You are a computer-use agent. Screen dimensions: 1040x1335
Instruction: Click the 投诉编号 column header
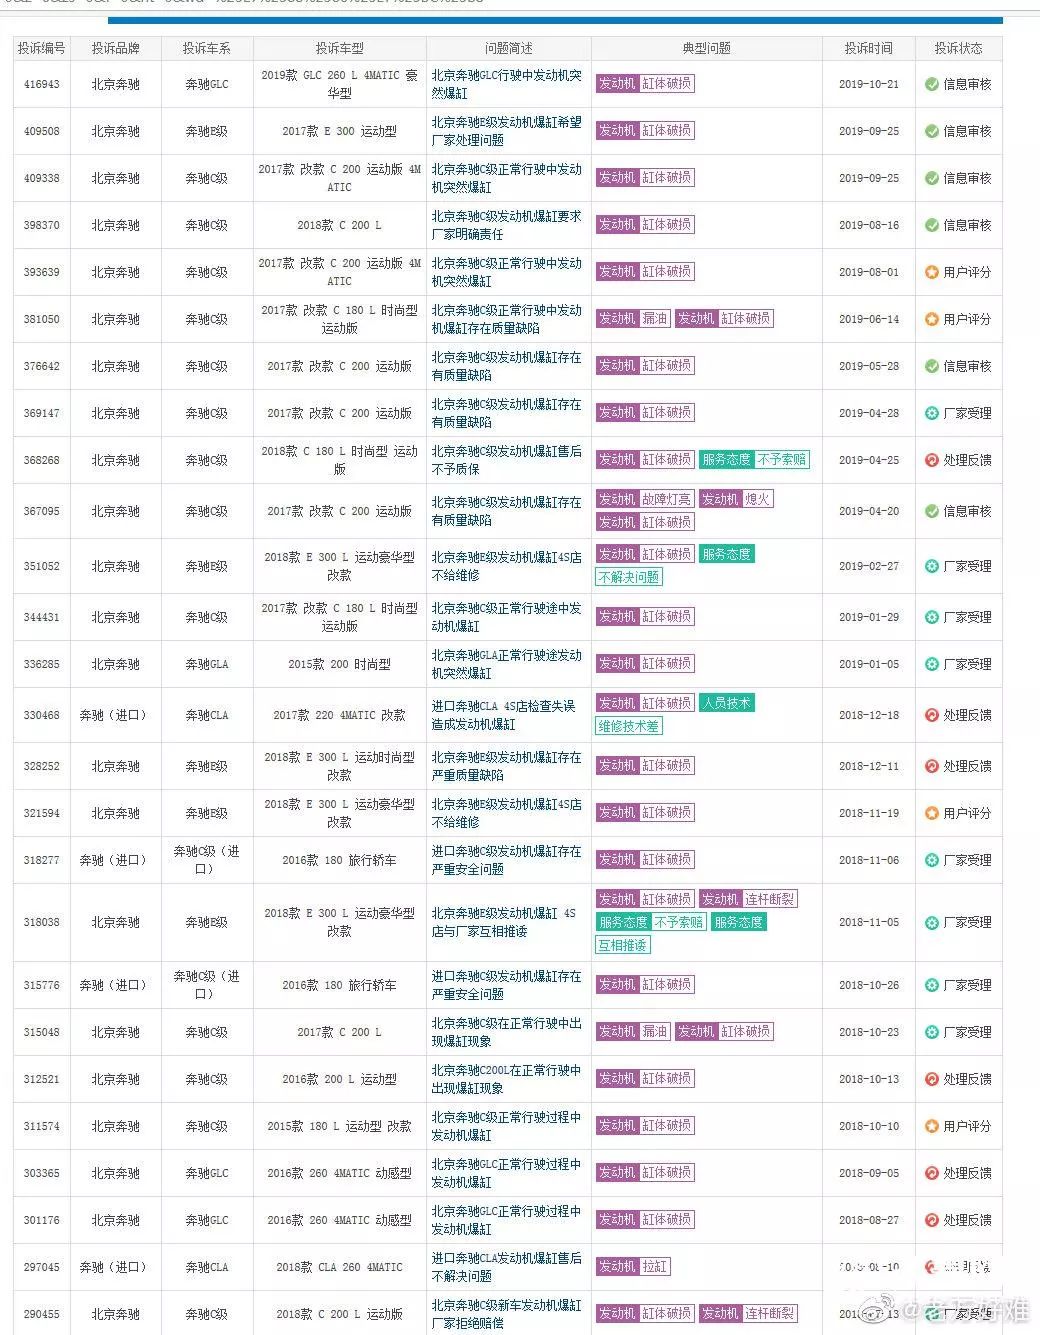(42, 48)
